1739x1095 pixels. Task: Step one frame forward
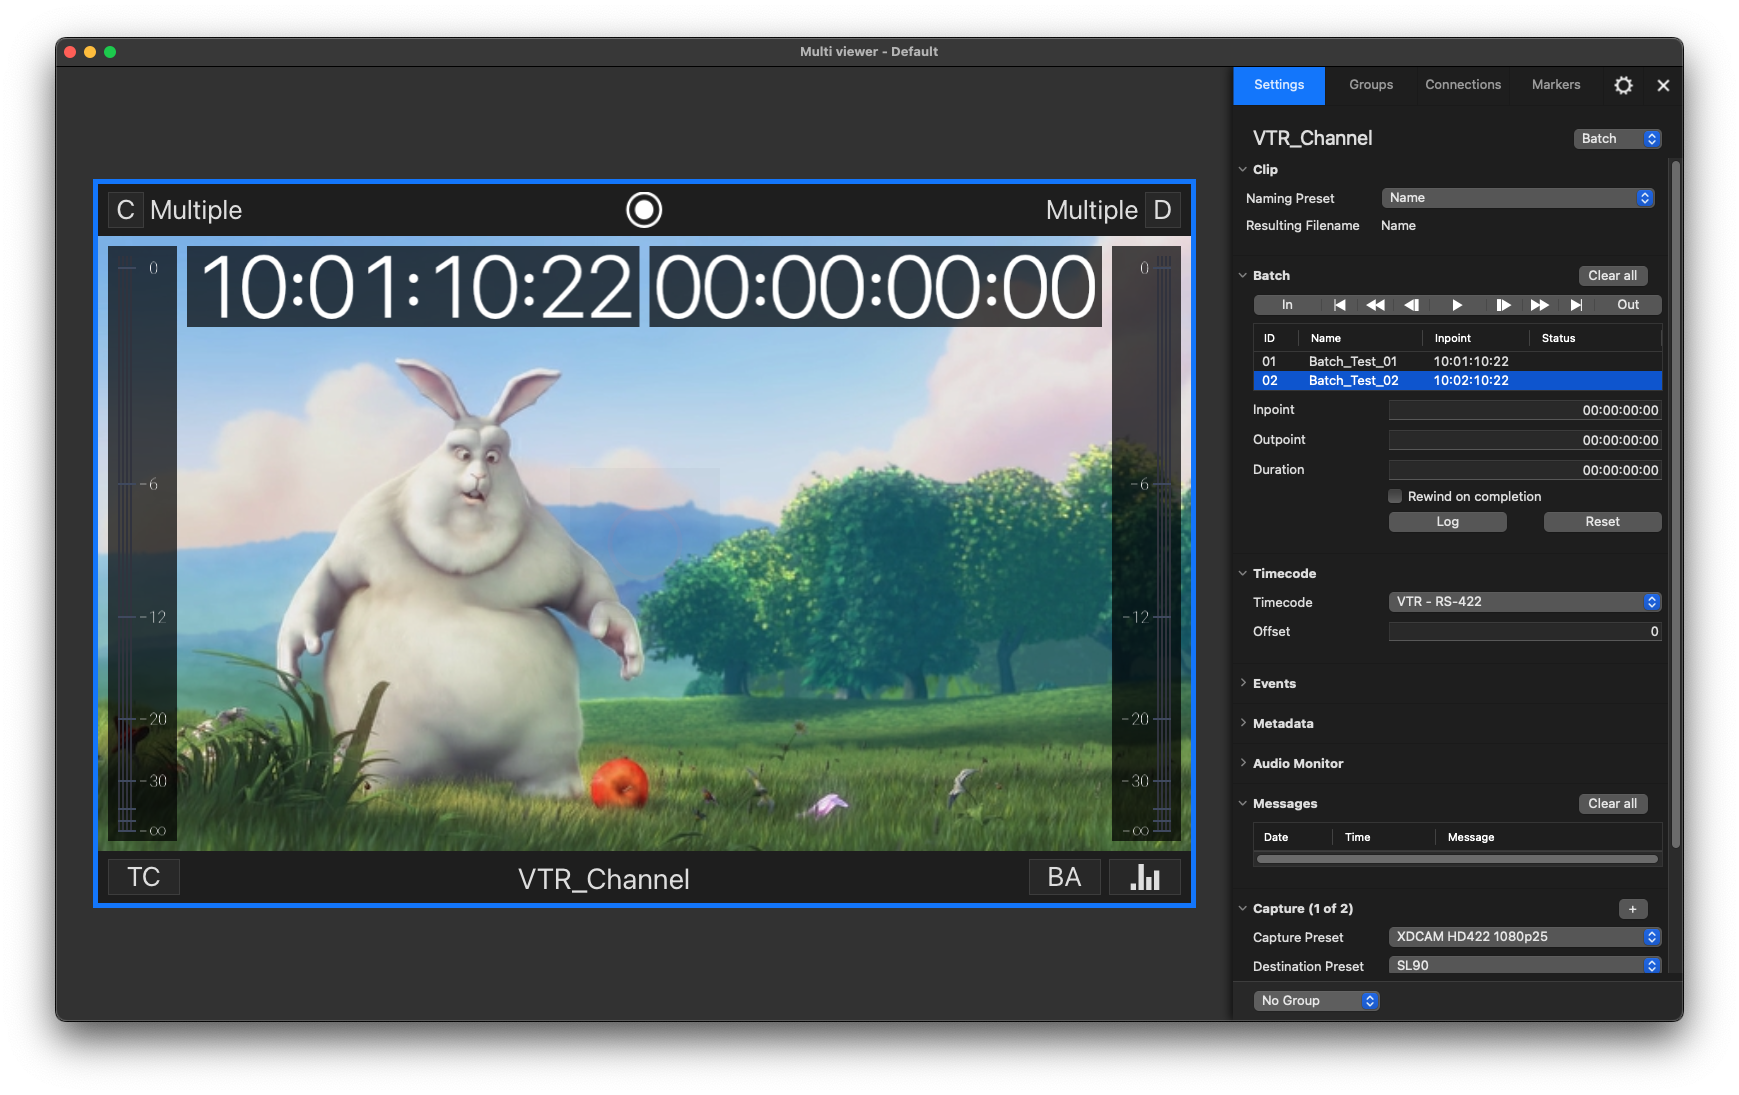coord(1503,305)
